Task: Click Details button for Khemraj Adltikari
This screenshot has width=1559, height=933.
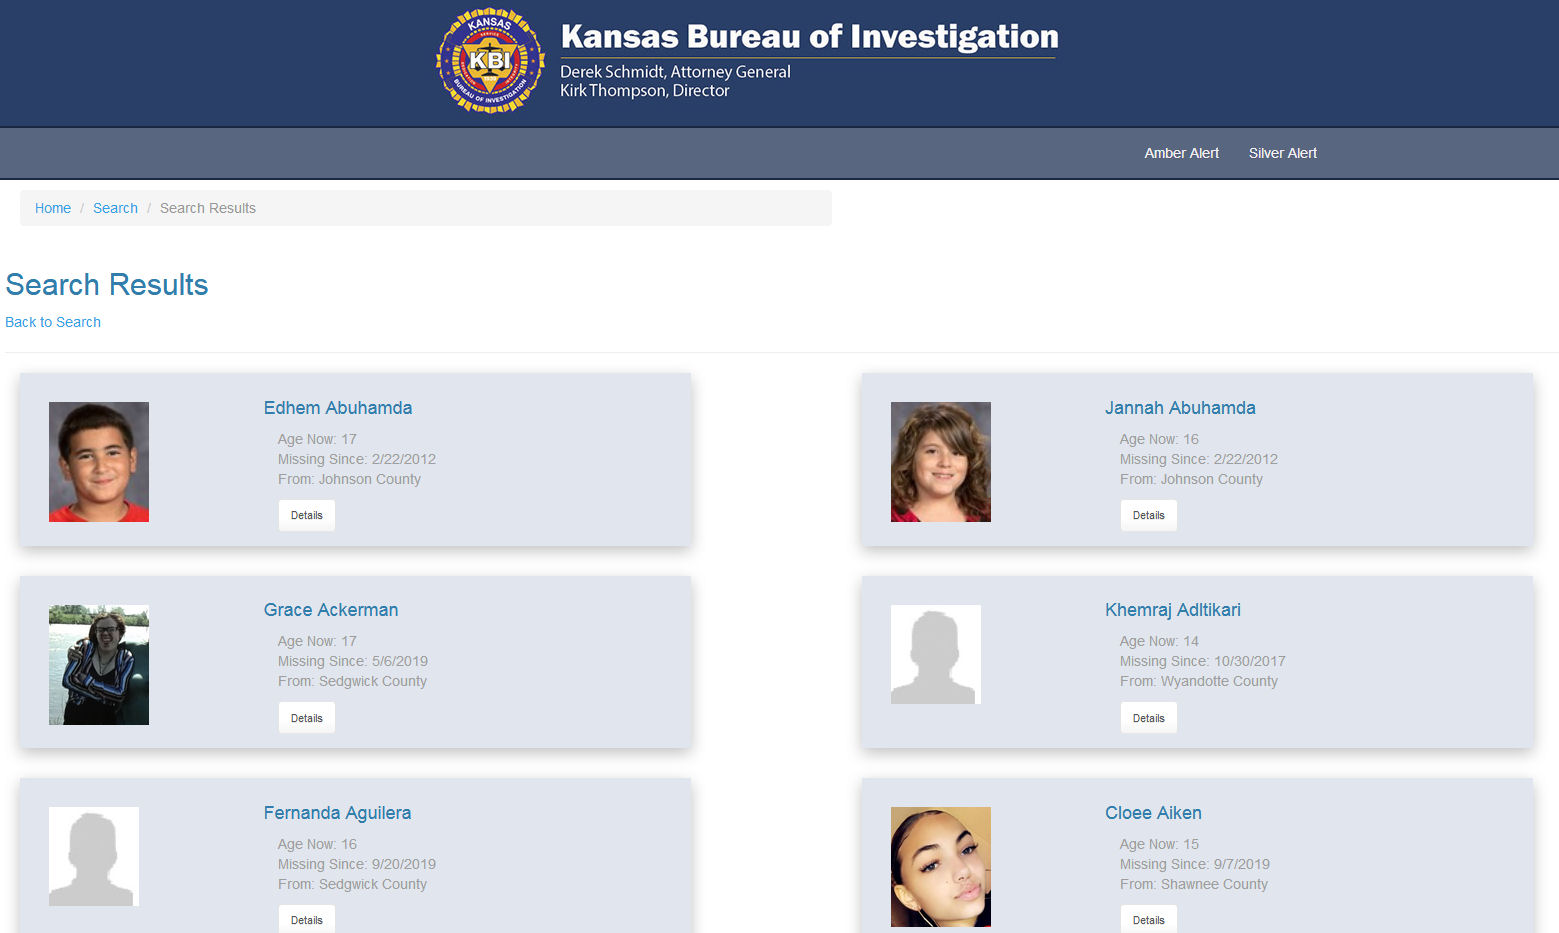Action: [1148, 718]
